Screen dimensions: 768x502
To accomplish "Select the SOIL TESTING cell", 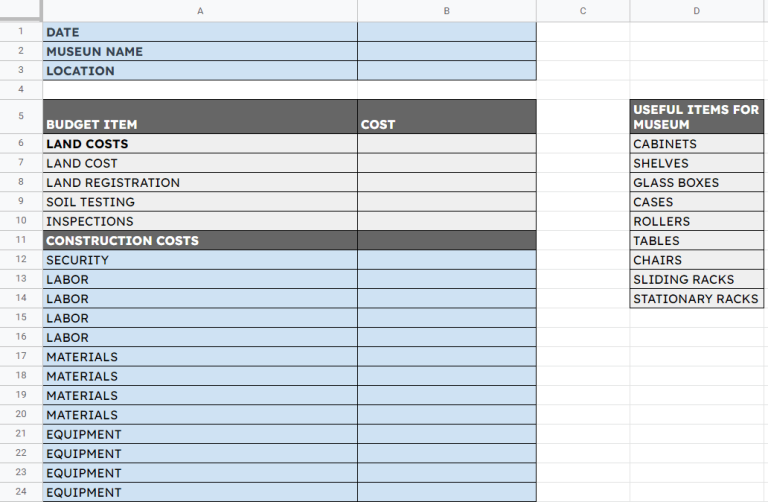I will [x=200, y=201].
